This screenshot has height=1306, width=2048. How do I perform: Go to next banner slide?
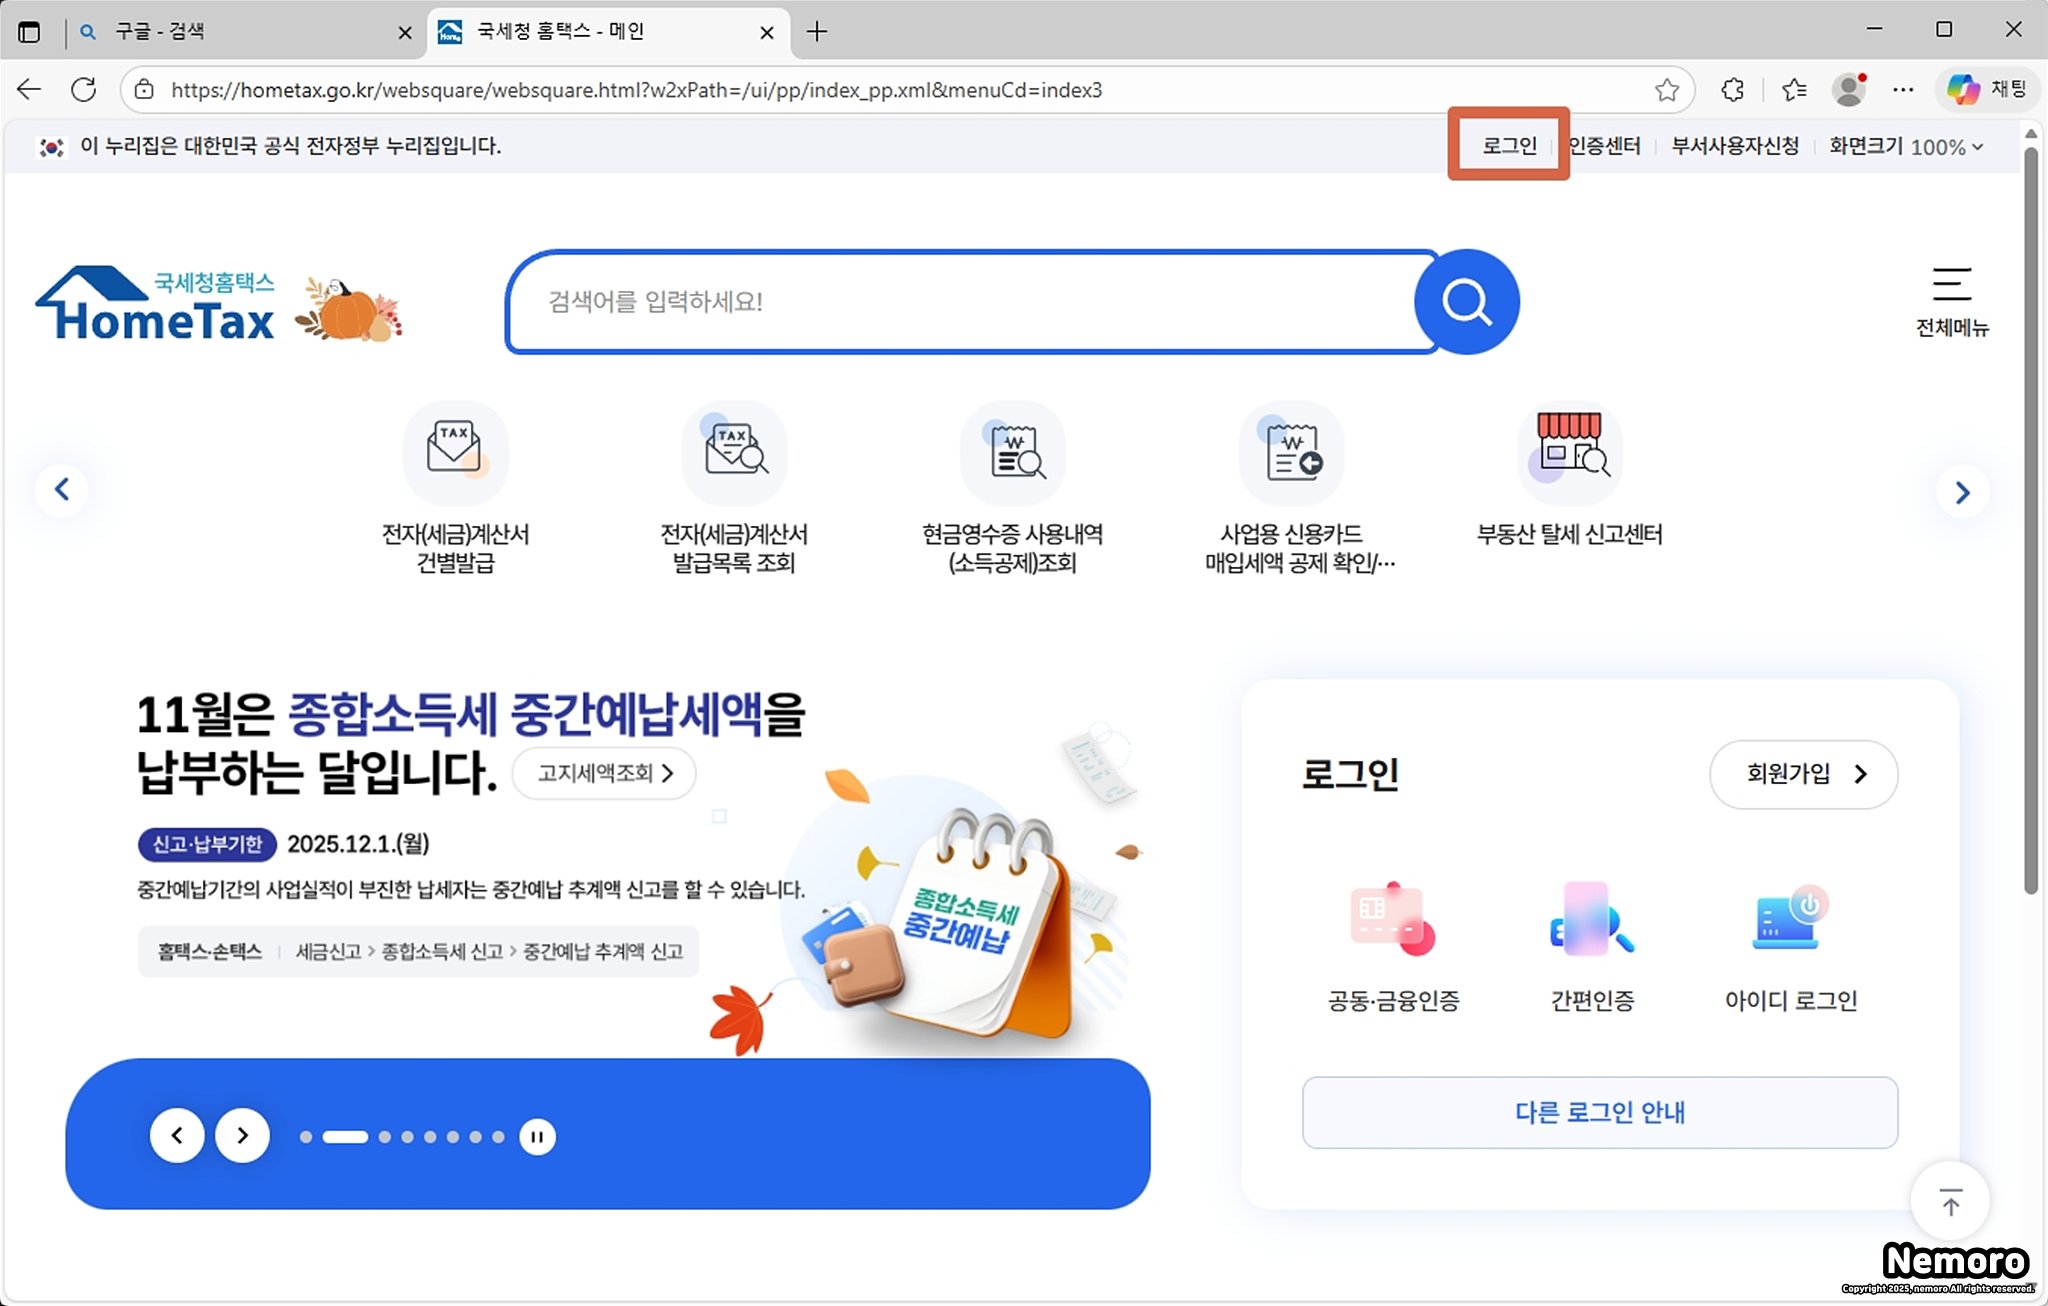pos(242,1136)
